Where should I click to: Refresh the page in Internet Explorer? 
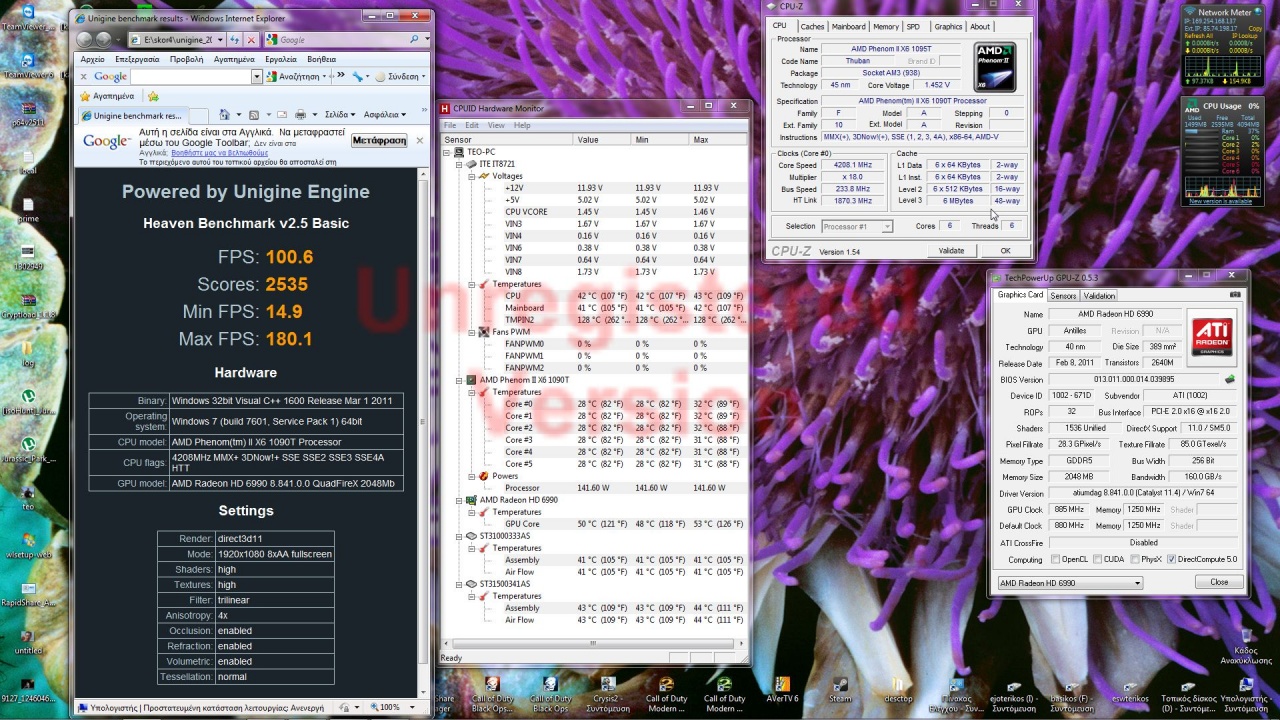coord(235,40)
